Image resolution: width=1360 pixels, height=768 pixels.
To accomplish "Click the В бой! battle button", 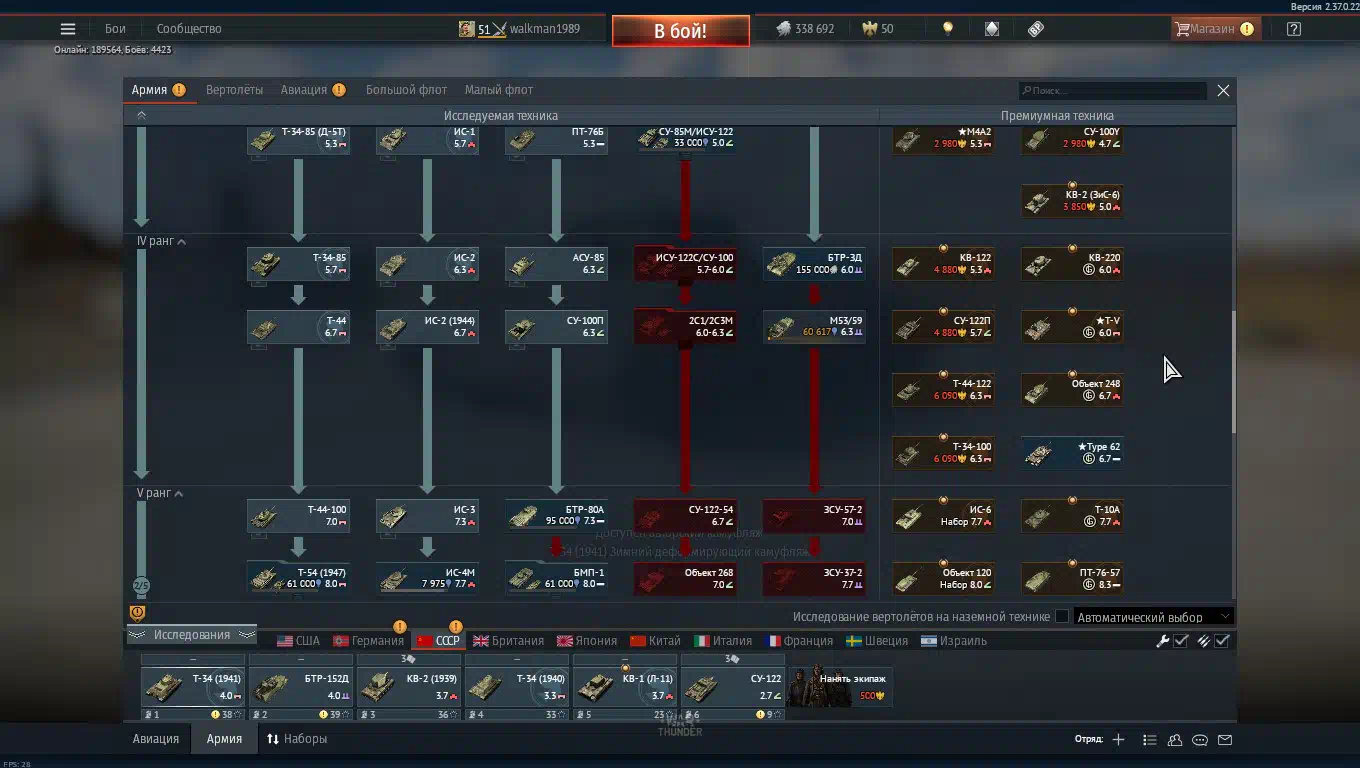I will pyautogui.click(x=680, y=30).
